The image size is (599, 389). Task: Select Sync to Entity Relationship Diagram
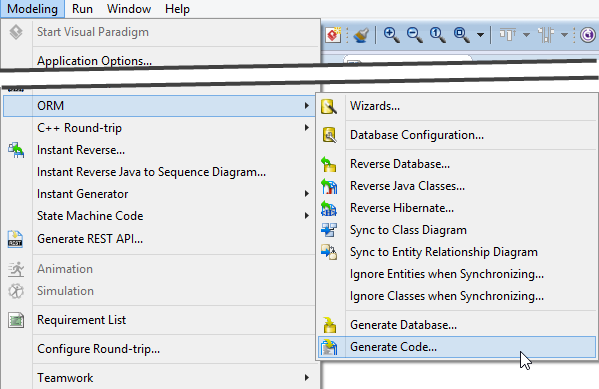click(x=457, y=252)
